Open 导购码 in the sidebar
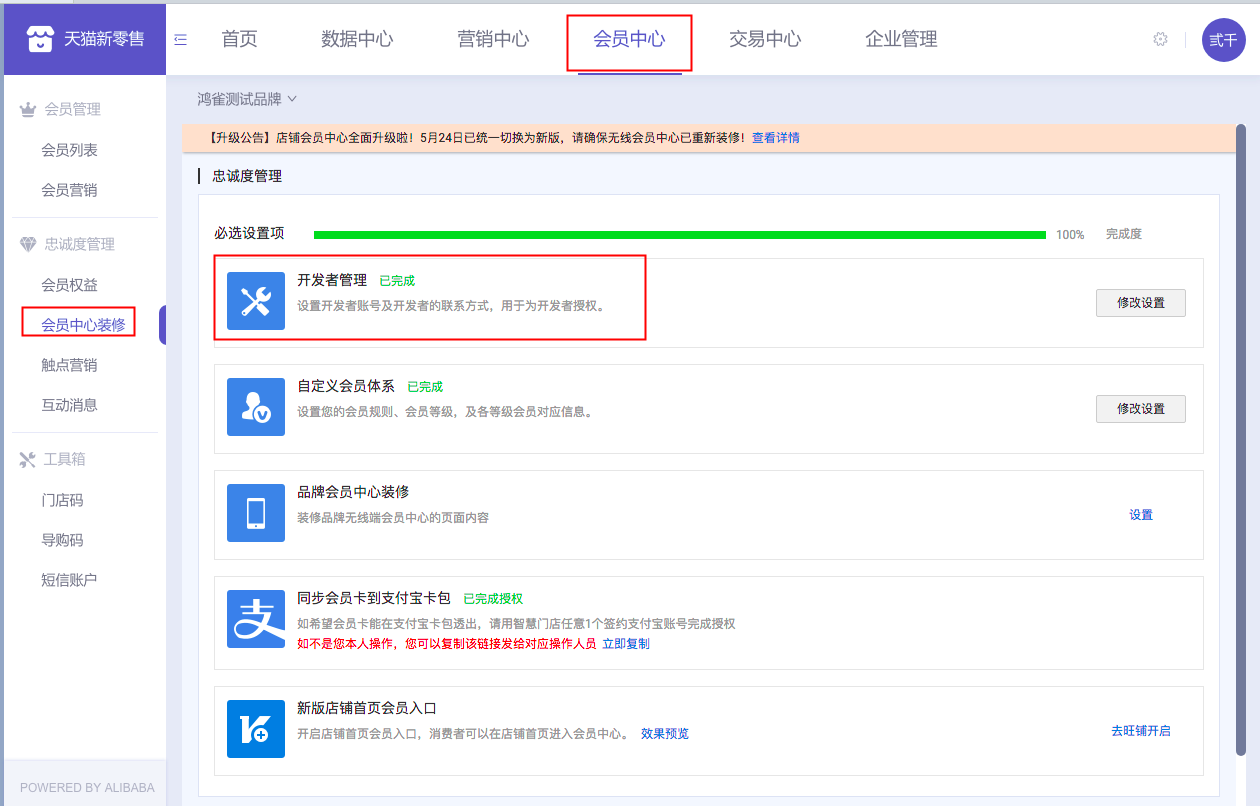This screenshot has height=806, width=1260. (x=62, y=540)
